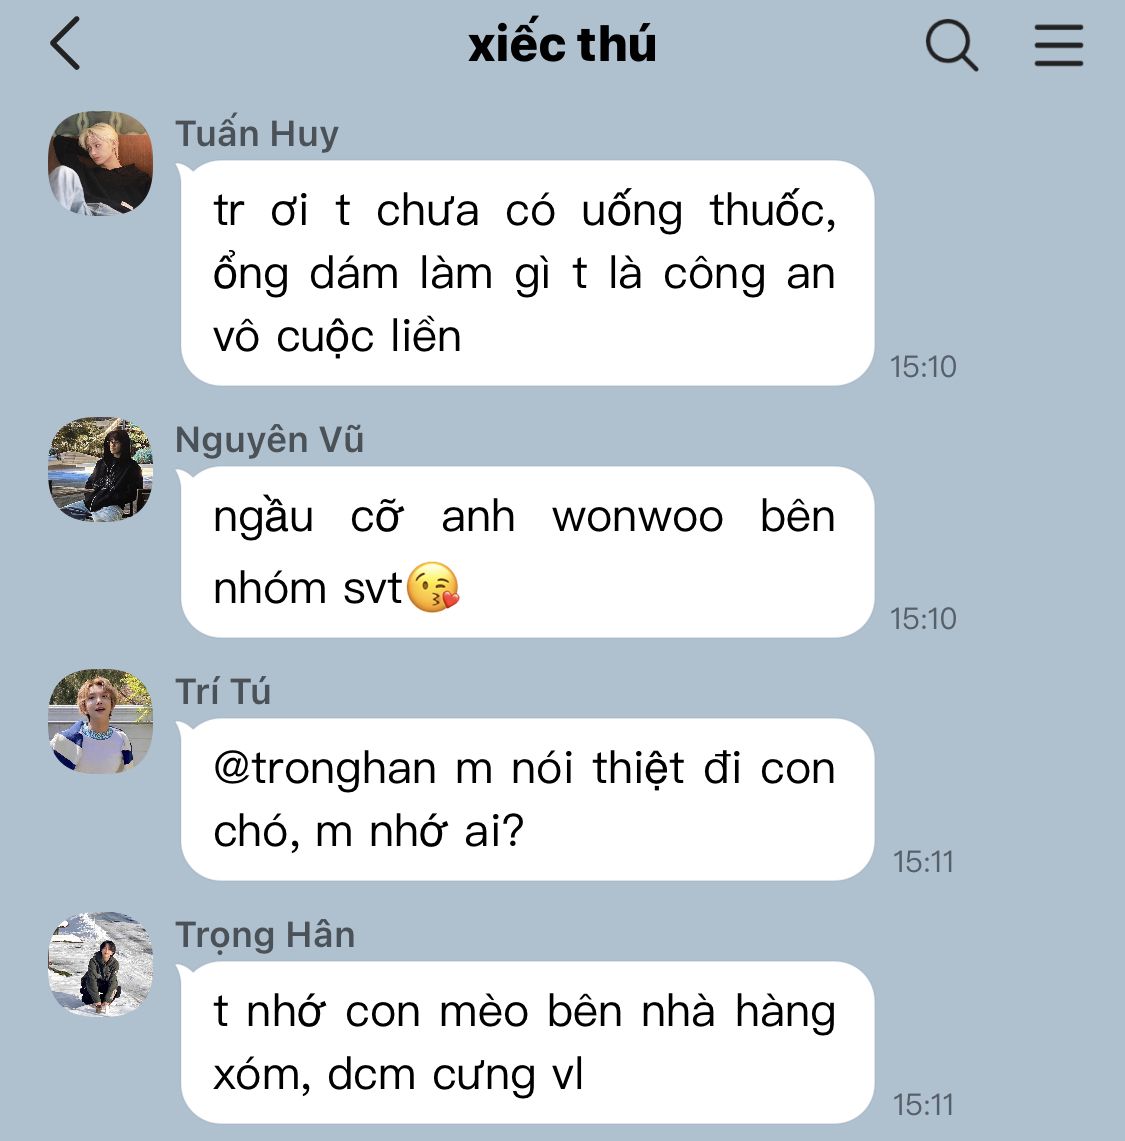Screen dimensions: 1125x1141
Task: Select the message about chưa có uống thuốc
Action: pos(527,273)
